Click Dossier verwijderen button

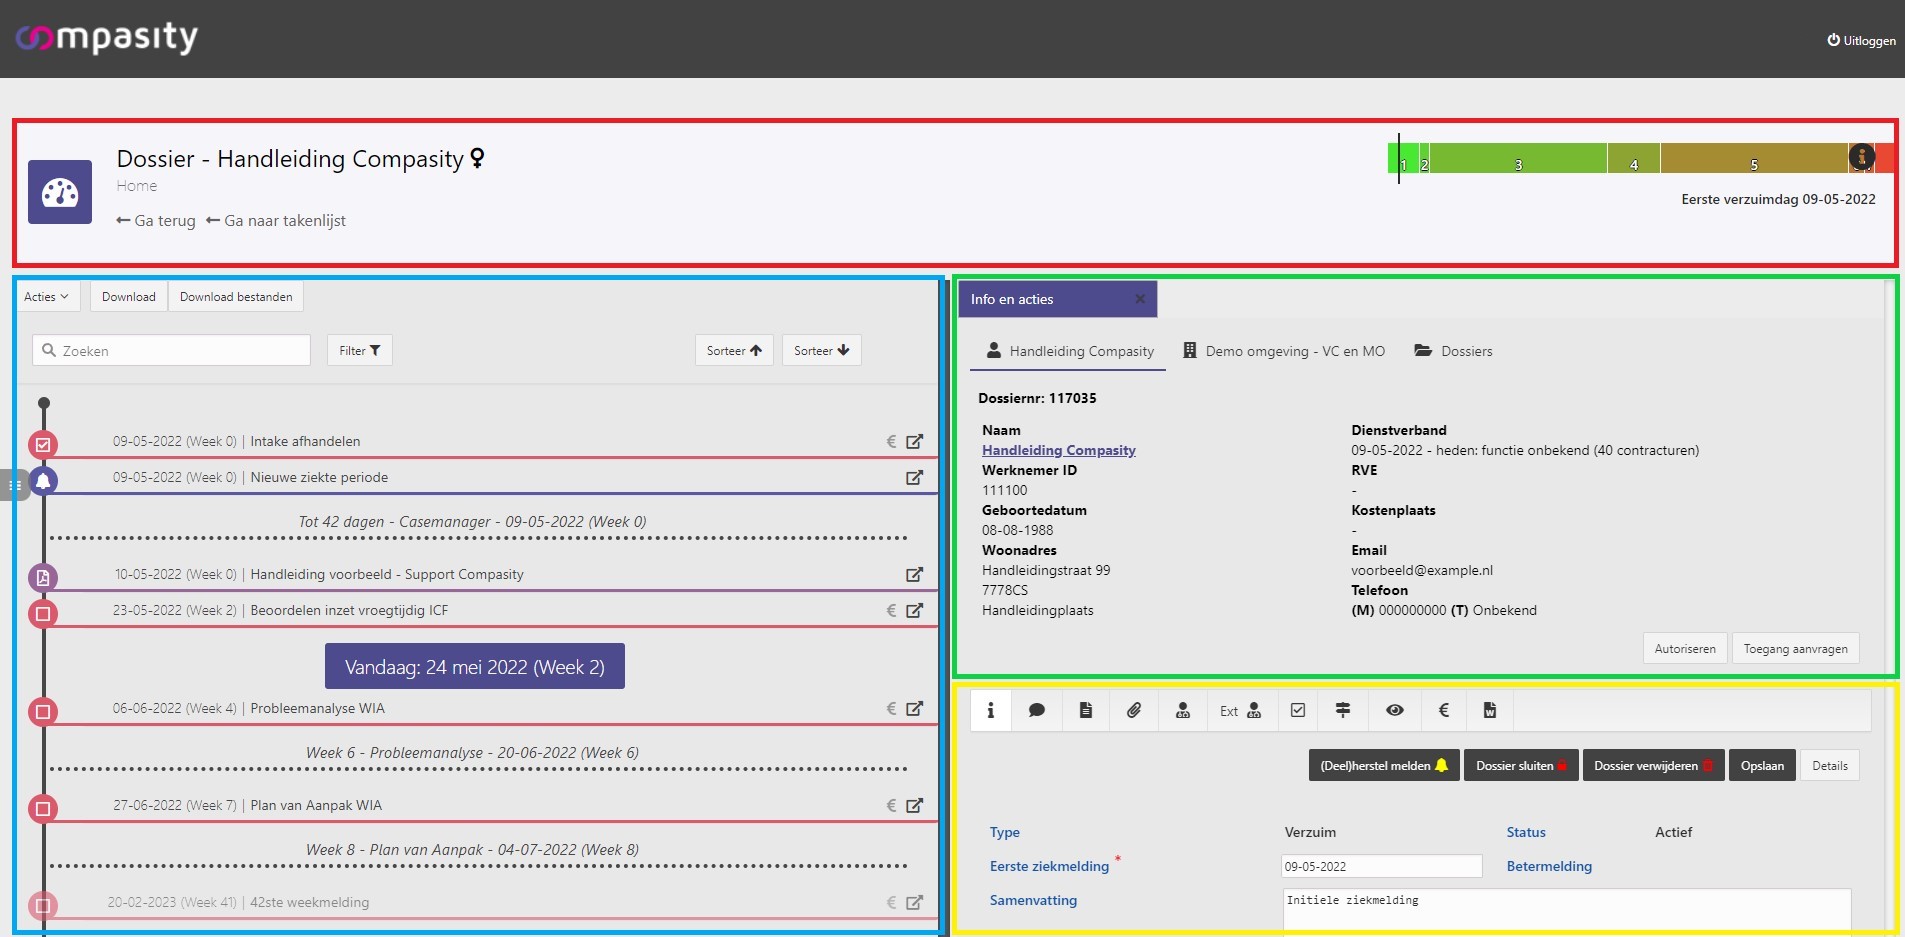1653,765
